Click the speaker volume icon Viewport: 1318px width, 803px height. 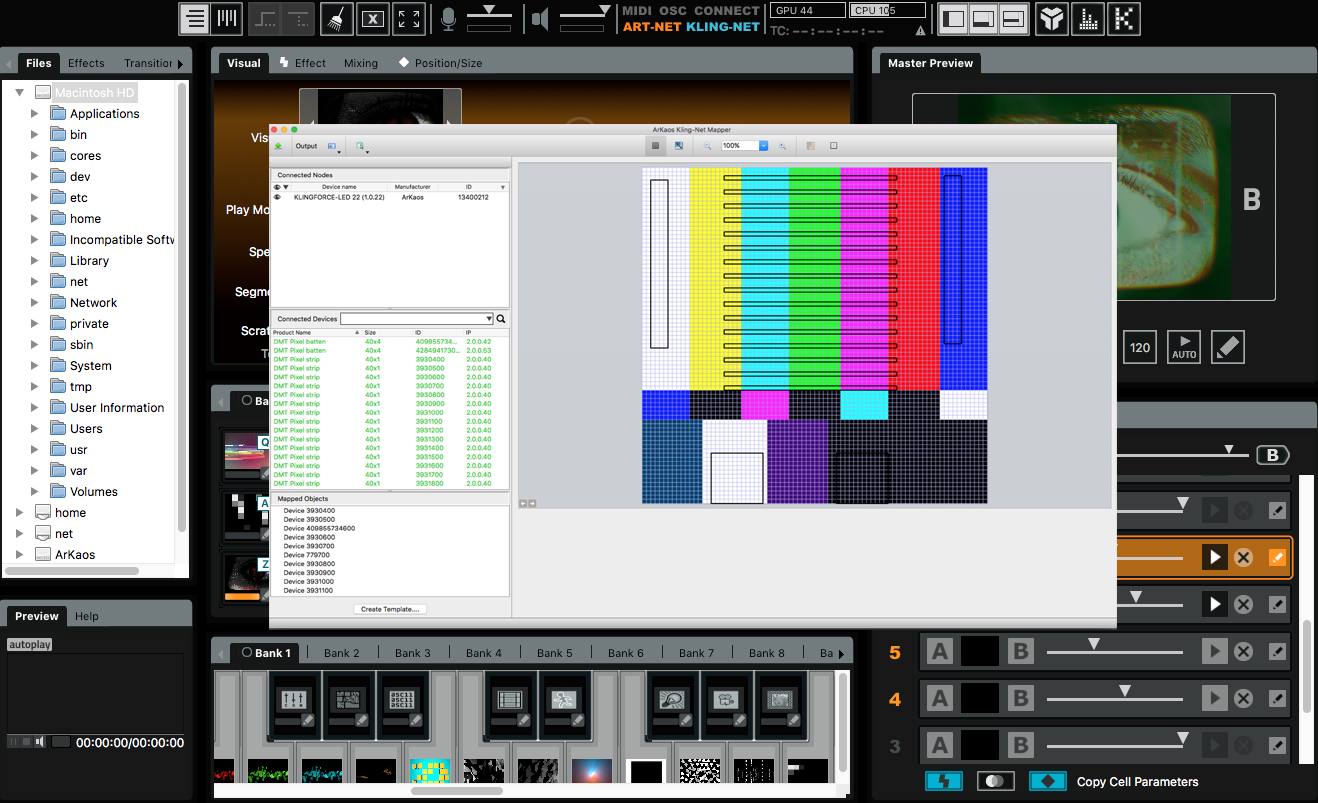tap(540, 19)
